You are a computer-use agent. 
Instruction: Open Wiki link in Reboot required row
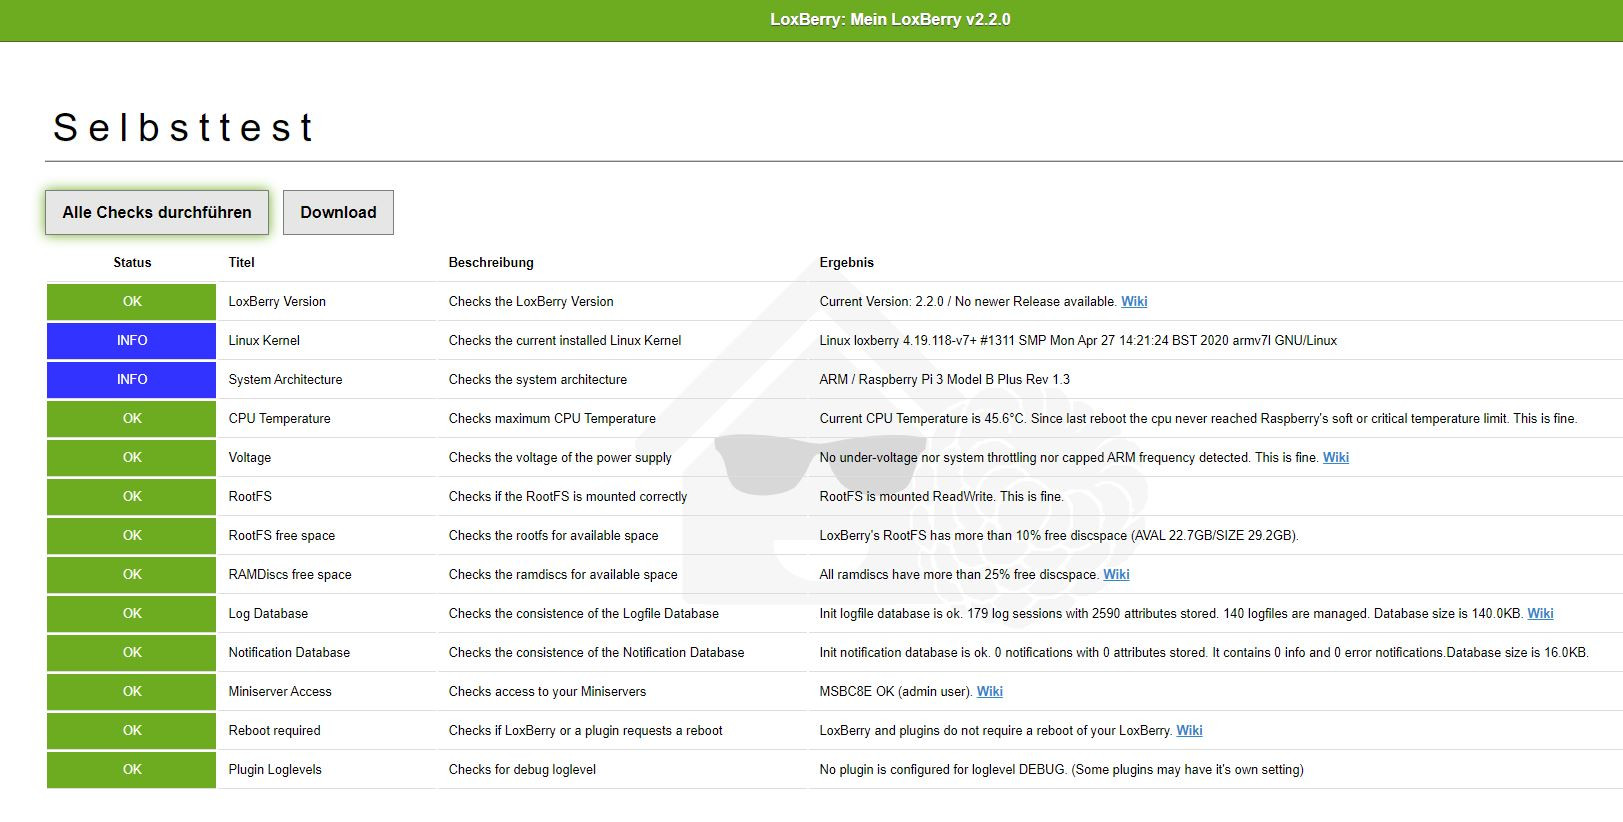click(x=1189, y=730)
